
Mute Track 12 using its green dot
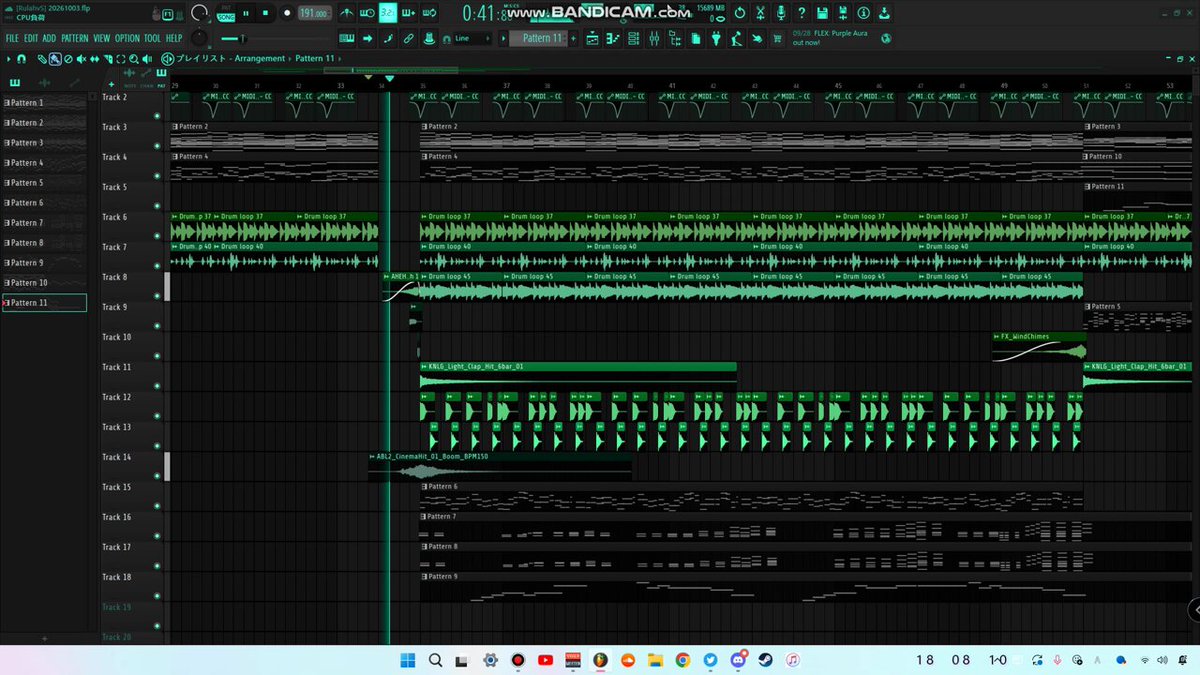(x=157, y=416)
